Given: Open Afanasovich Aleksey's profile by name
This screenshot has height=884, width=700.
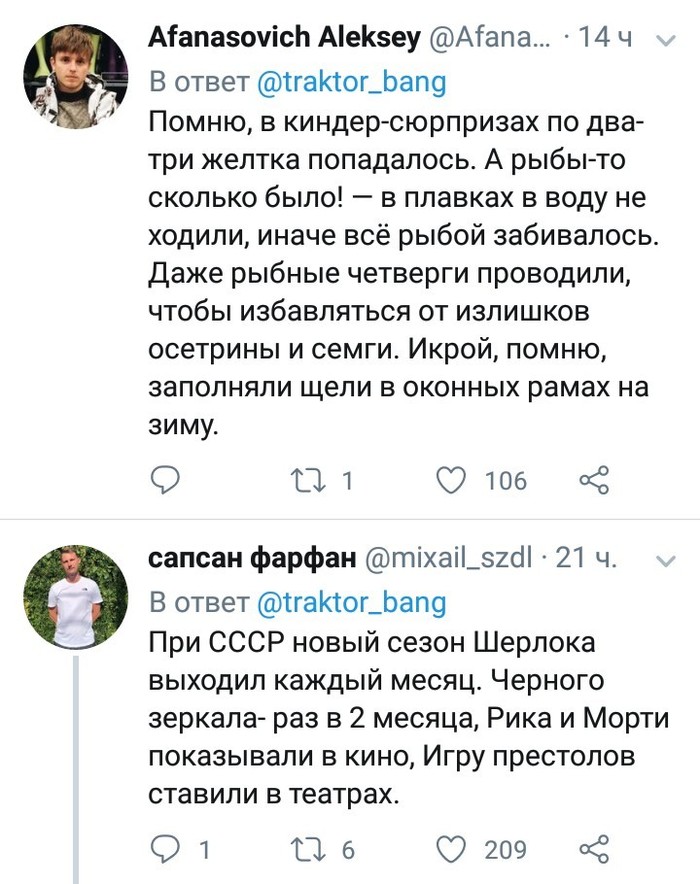Looking at the screenshot, I should (x=283, y=38).
